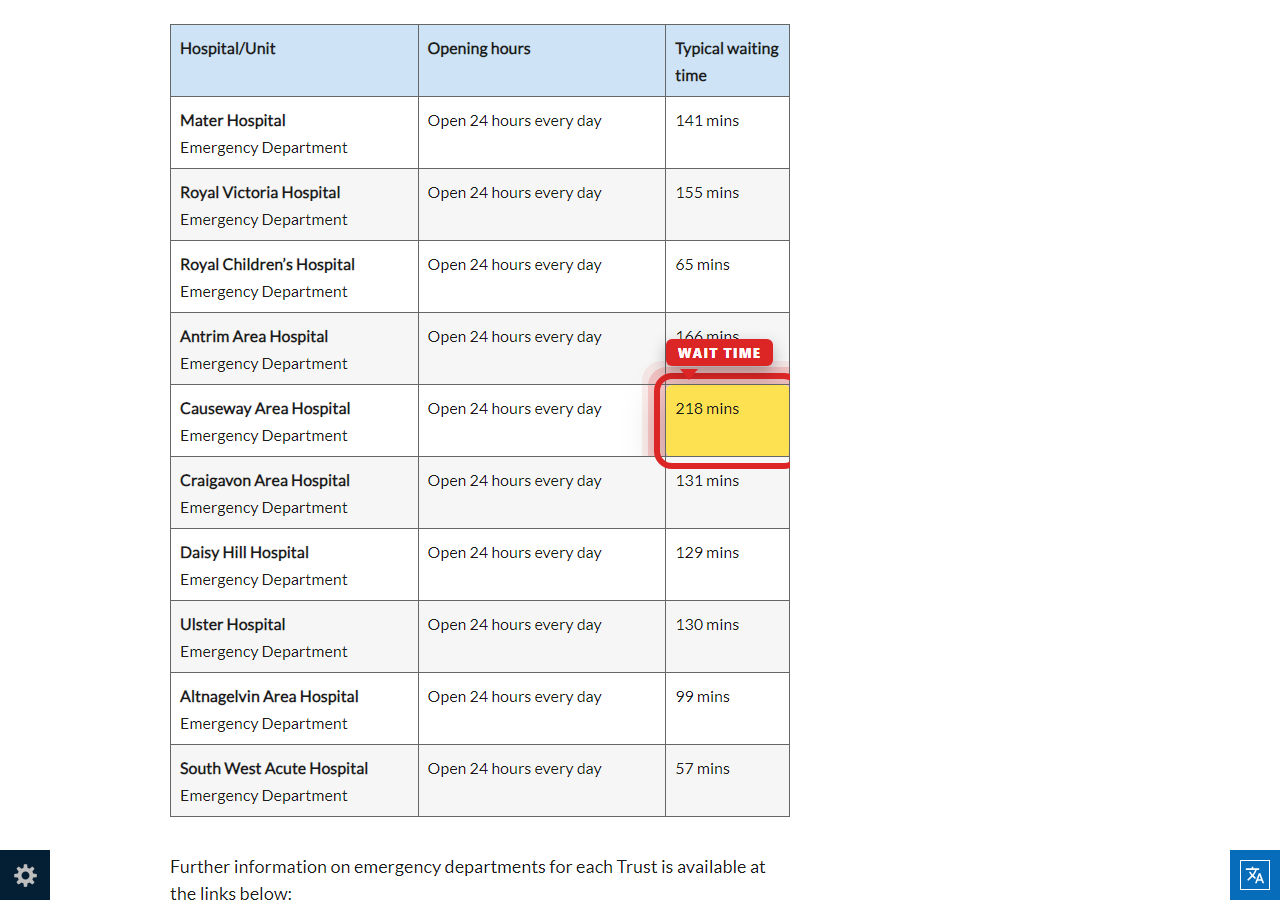Select Altnagelvin Area Hospital name
Image resolution: width=1280 pixels, height=900 pixels.
[269, 696]
